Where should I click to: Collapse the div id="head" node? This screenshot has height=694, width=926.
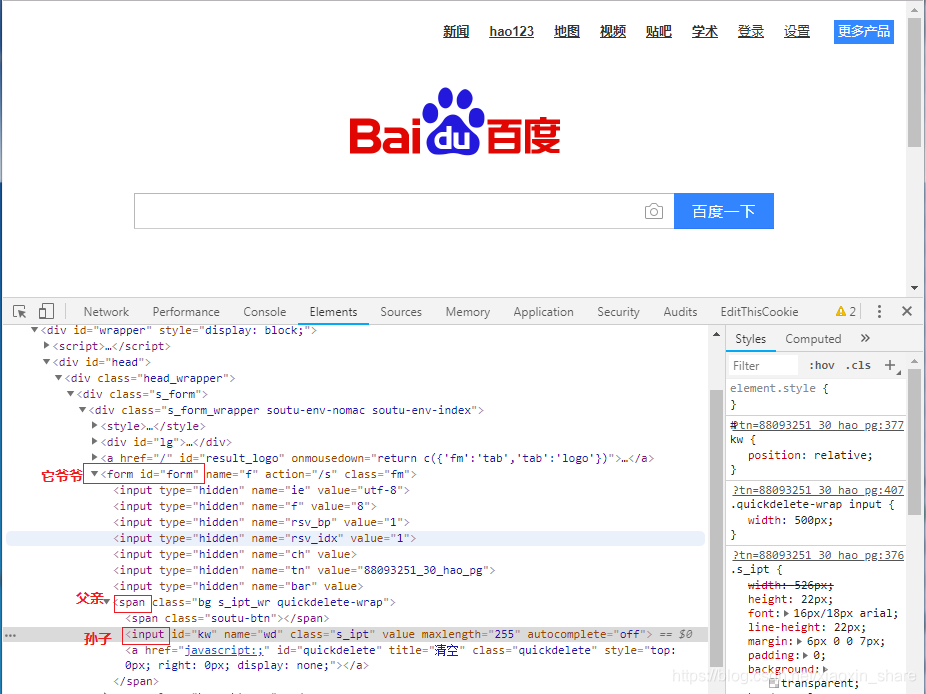(x=47, y=362)
